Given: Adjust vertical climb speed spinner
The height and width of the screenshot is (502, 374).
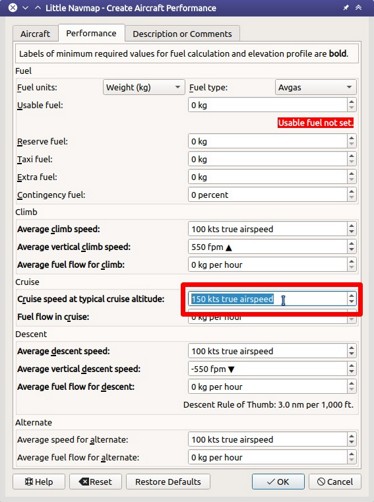Looking at the screenshot, I should [351, 247].
